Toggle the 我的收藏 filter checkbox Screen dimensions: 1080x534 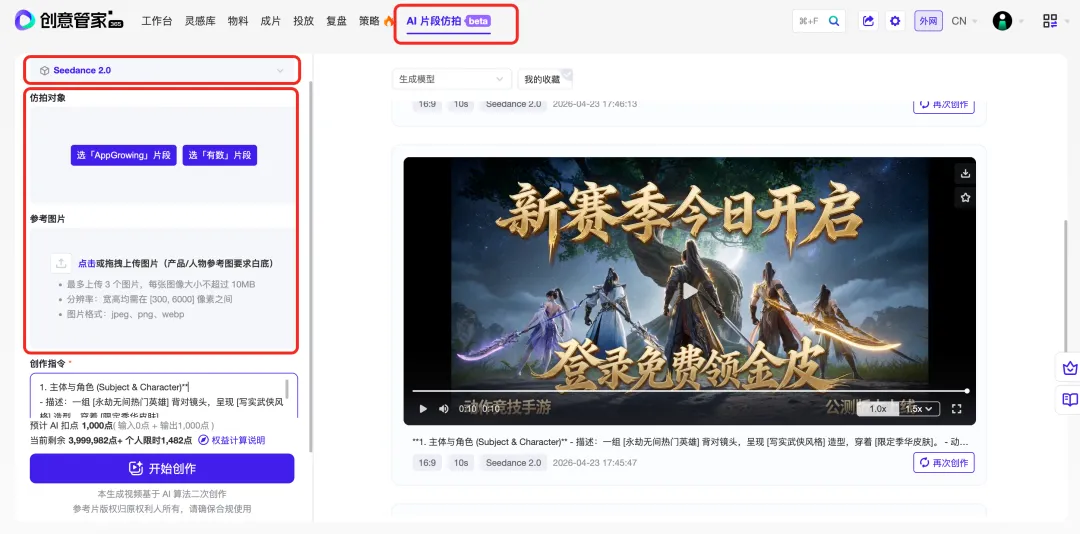point(566,74)
